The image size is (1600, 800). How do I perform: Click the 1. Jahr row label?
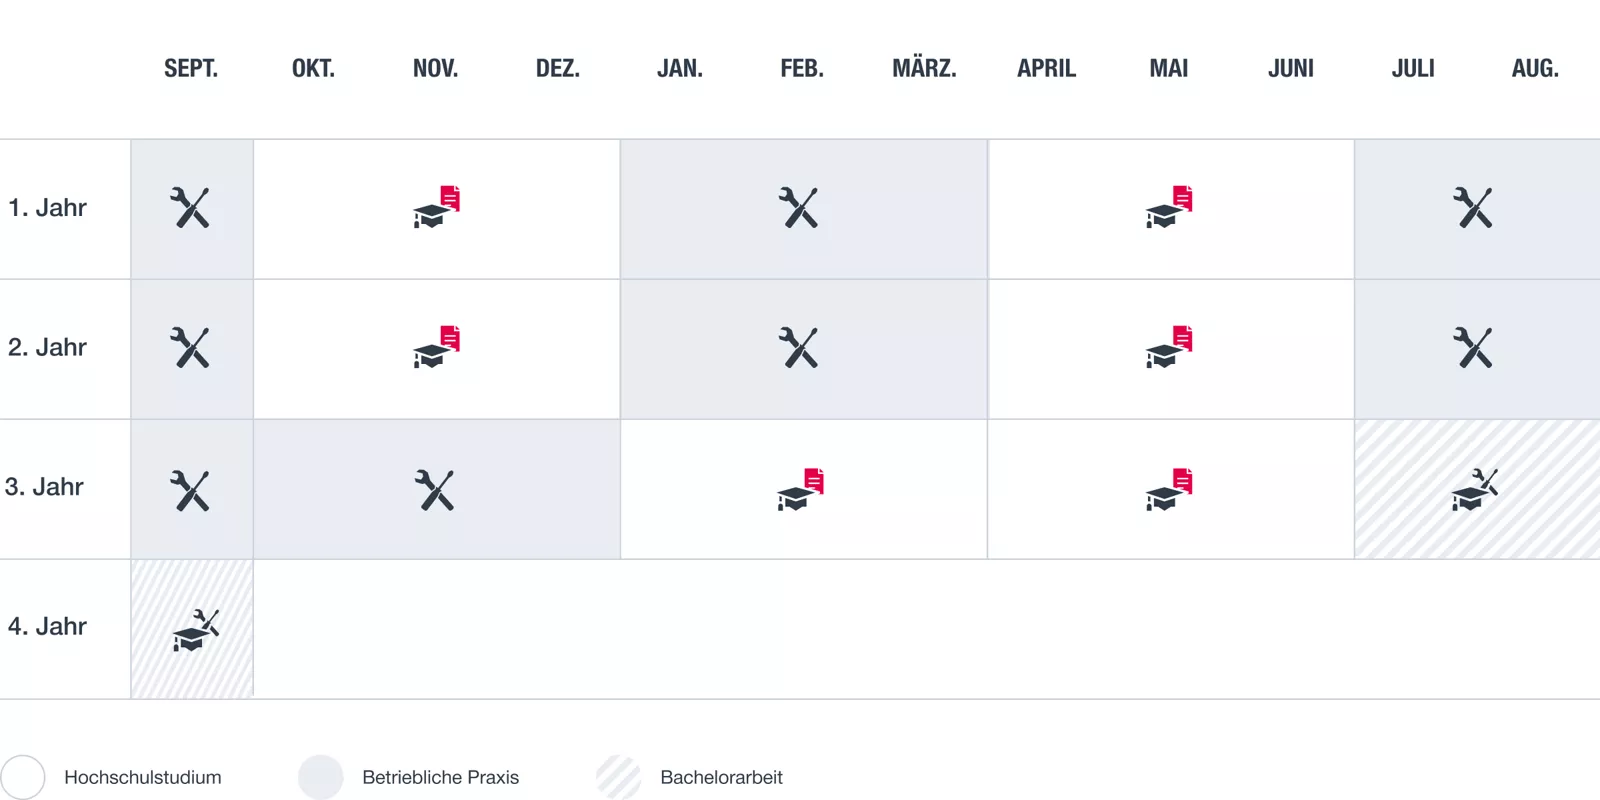47,208
